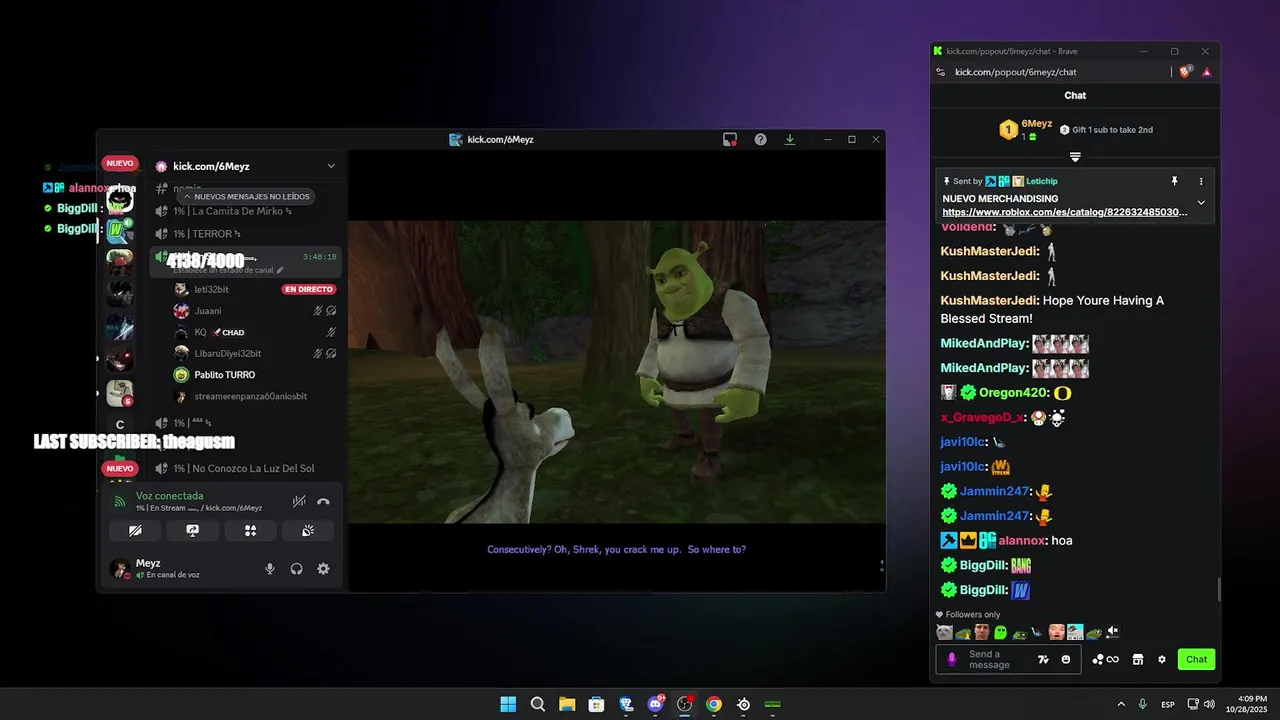Mute microphone in Discord user panel
Screen dimensions: 1280x720
270,569
